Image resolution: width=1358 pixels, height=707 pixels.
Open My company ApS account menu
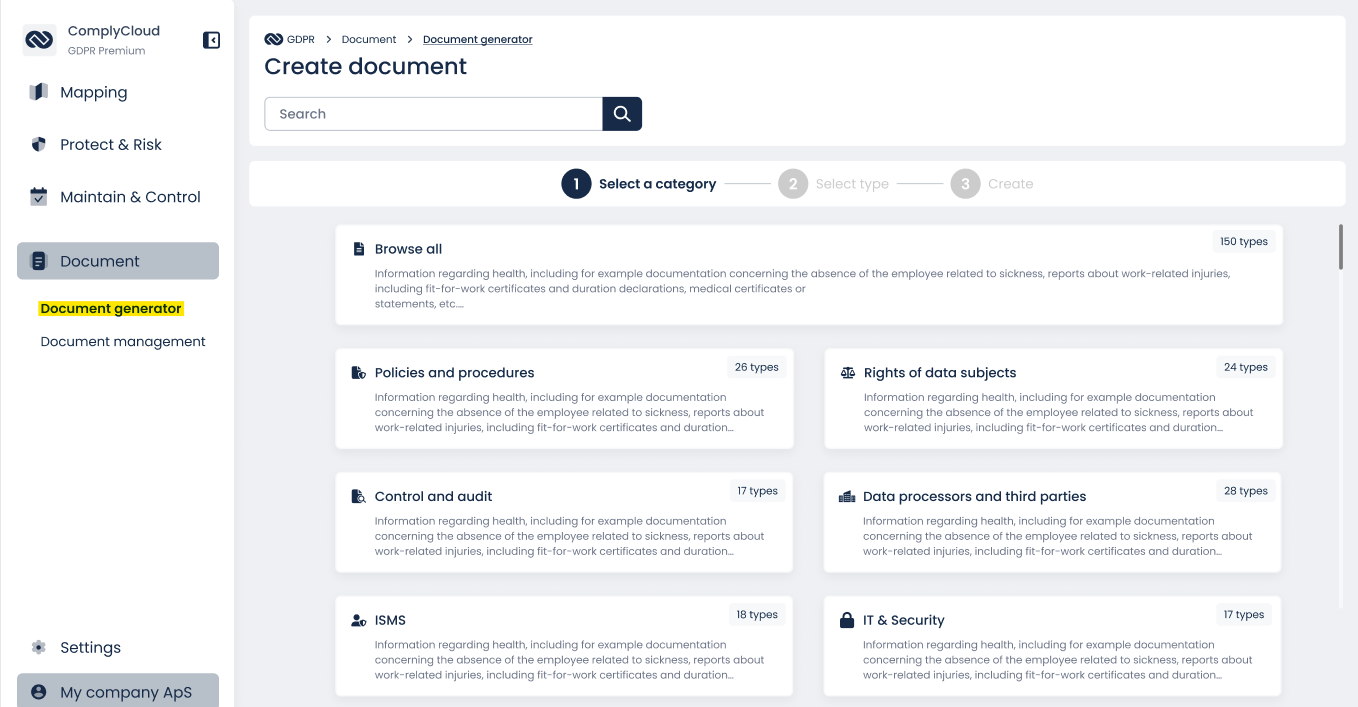[118, 691]
